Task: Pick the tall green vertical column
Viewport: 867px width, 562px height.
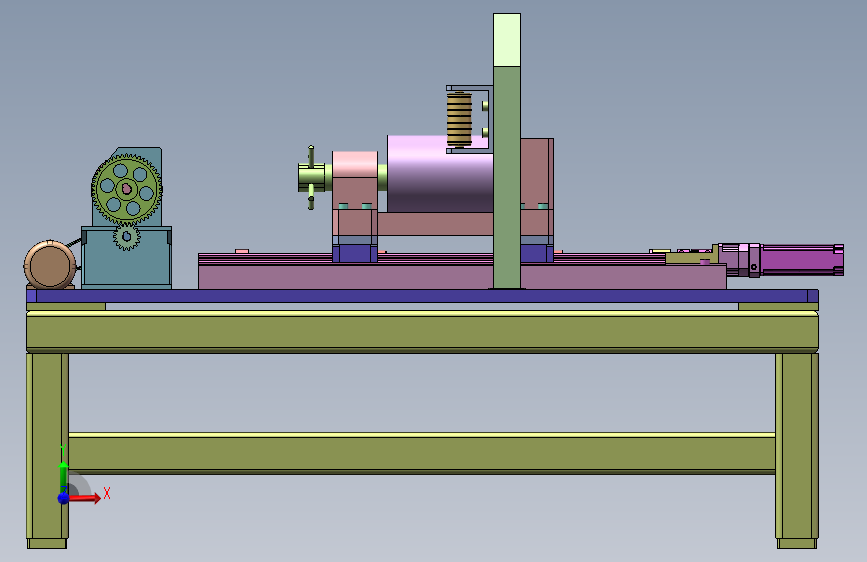Action: pyautogui.click(x=506, y=177)
